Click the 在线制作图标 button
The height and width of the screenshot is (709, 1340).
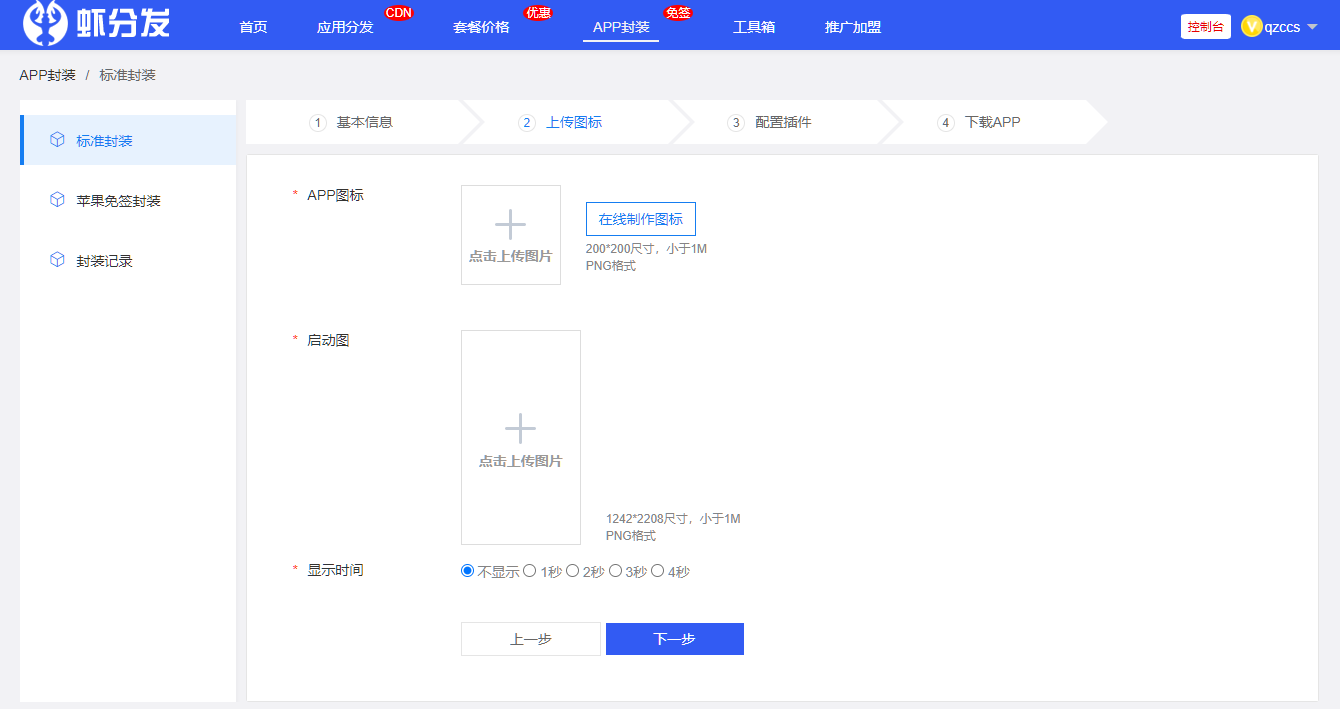640,219
